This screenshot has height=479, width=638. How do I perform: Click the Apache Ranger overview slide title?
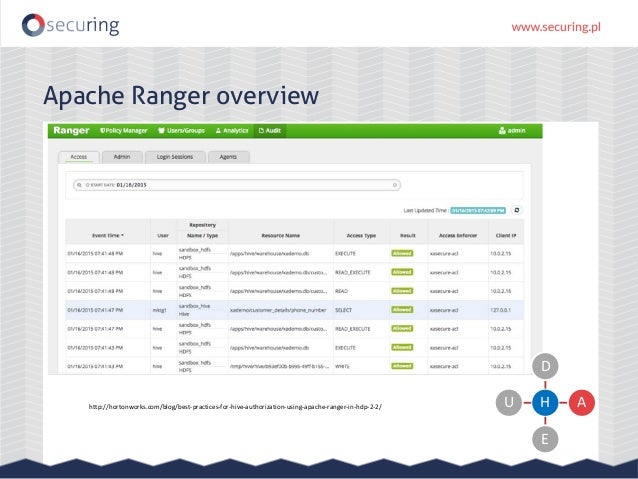tap(181, 96)
